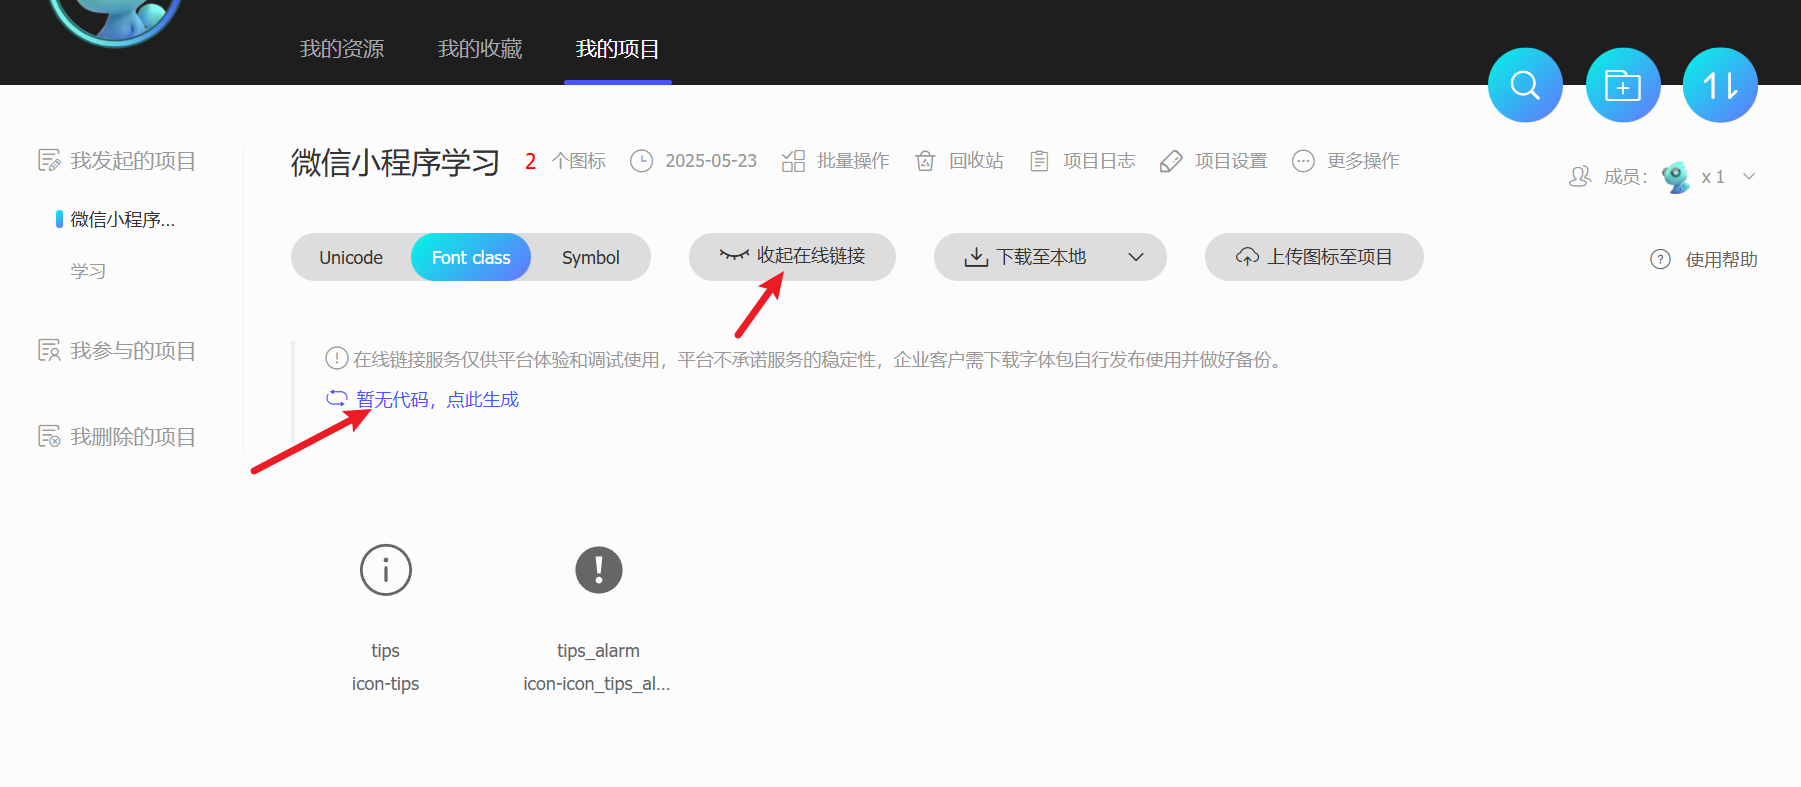Click the tips info circle icon
This screenshot has height=787, width=1801.
coord(386,570)
